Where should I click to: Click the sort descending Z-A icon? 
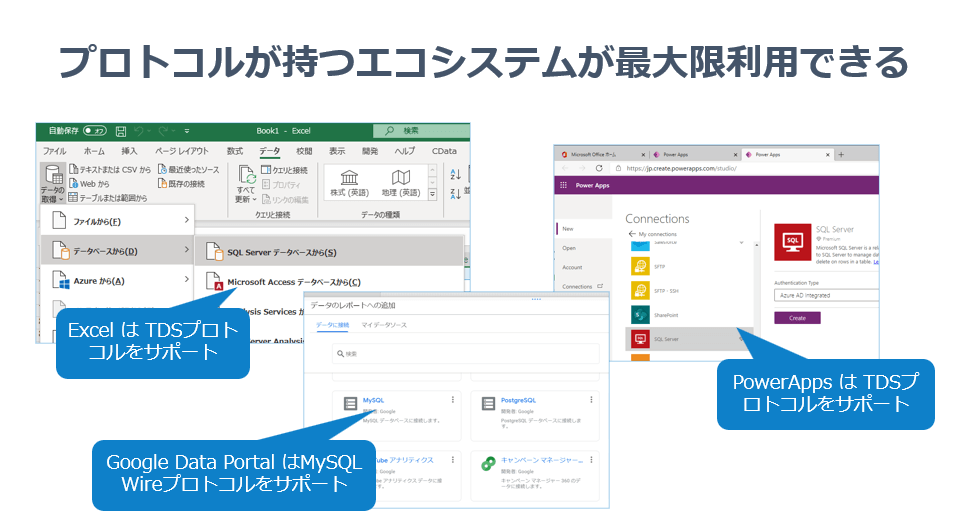tap(455, 194)
